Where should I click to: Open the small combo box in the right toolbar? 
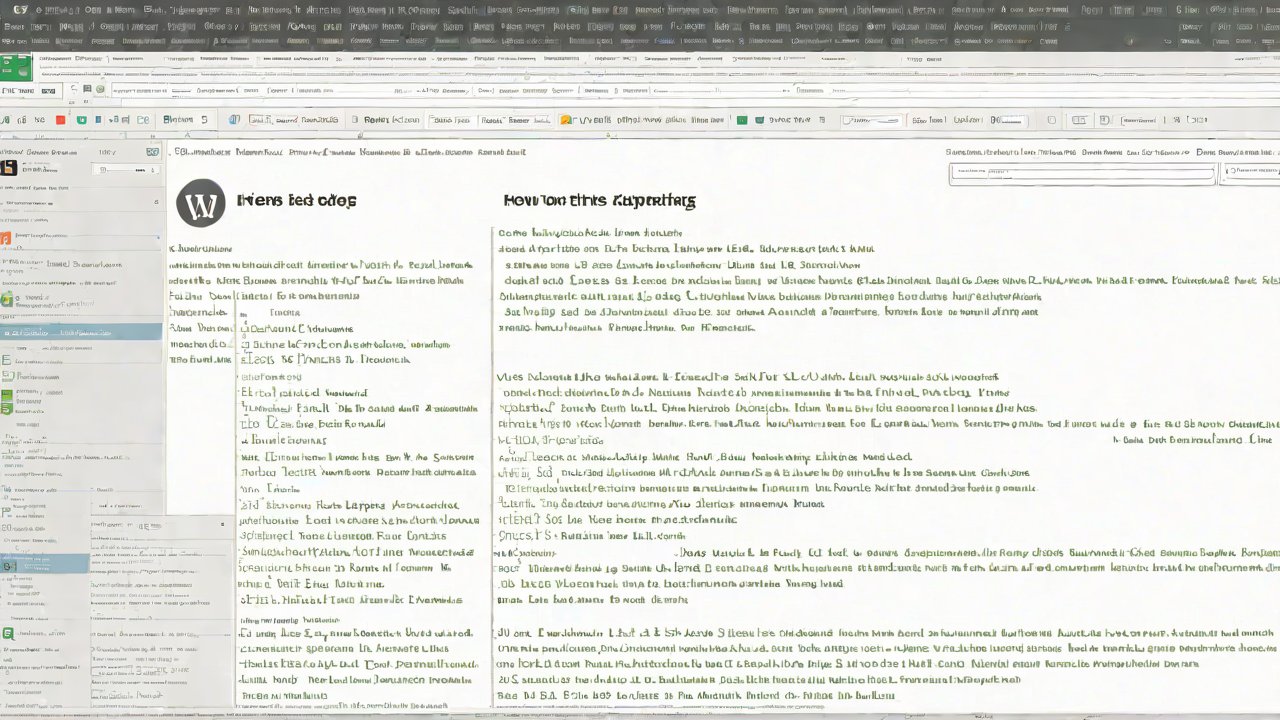(868, 120)
